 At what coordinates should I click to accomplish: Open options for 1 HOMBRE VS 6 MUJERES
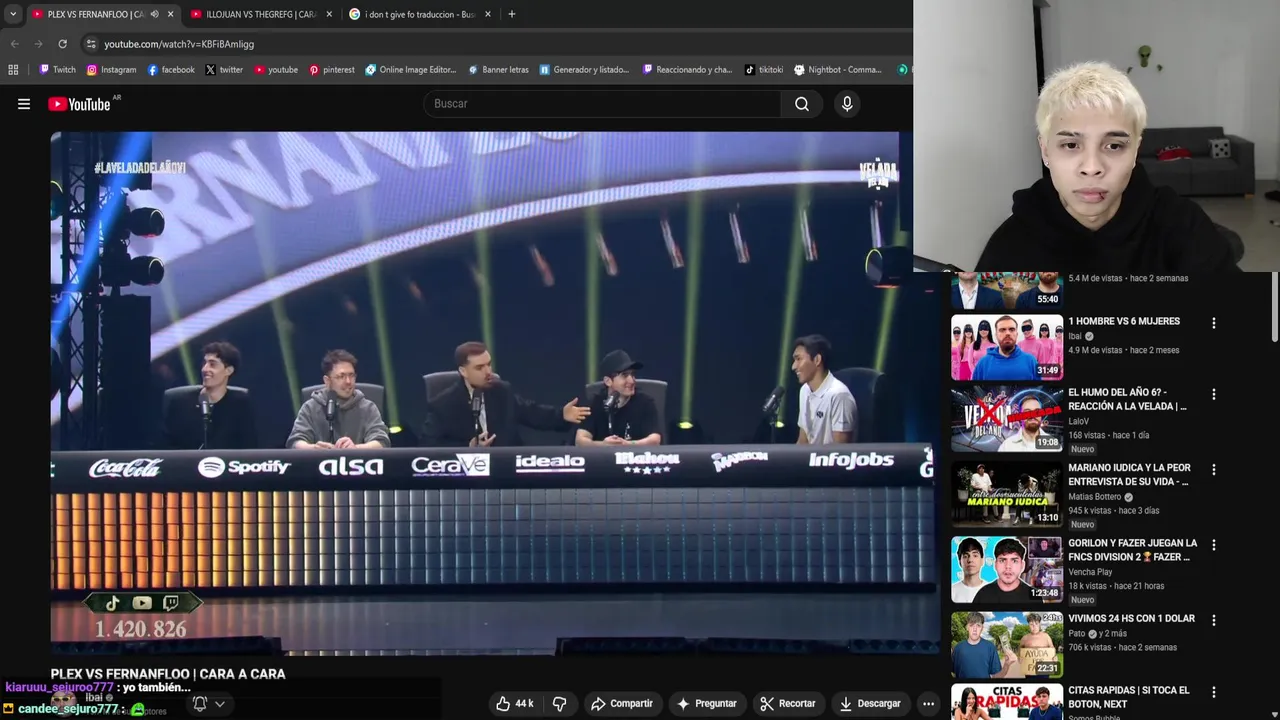point(1213,323)
